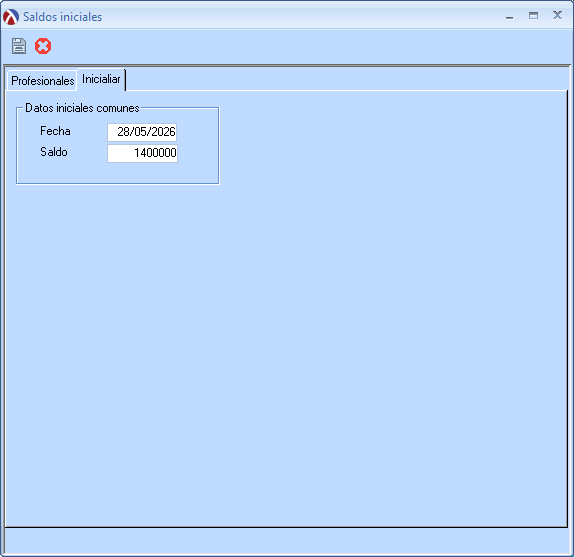Screen dimensions: 574x557
Task: Maximize the Saldos iniciales window
Action: point(533,16)
